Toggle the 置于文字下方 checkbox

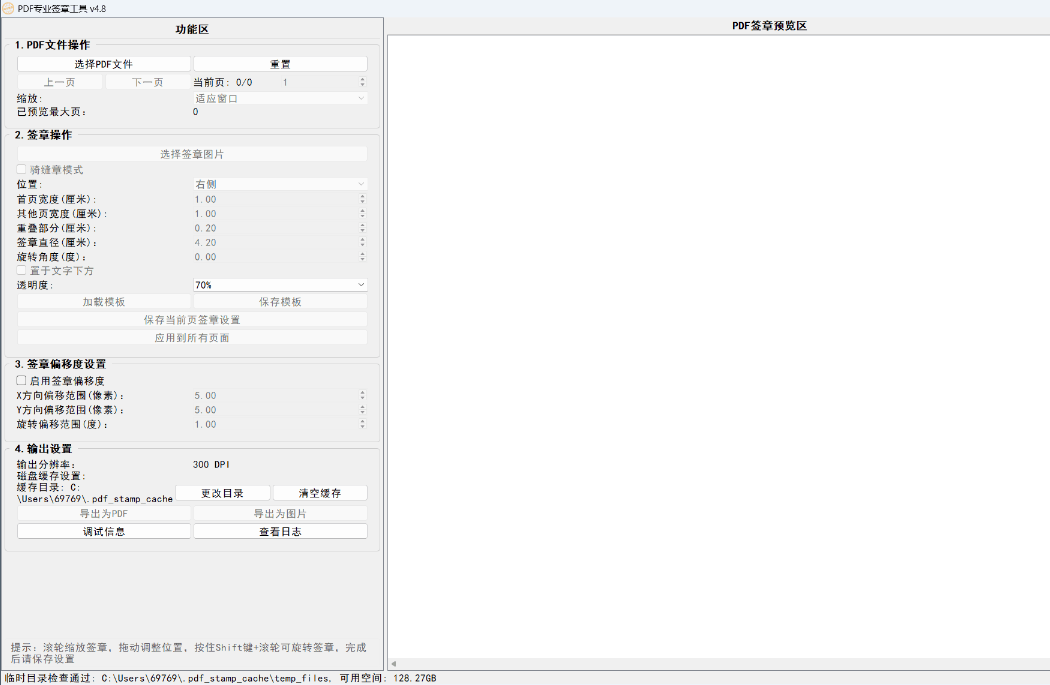click(x=22, y=271)
